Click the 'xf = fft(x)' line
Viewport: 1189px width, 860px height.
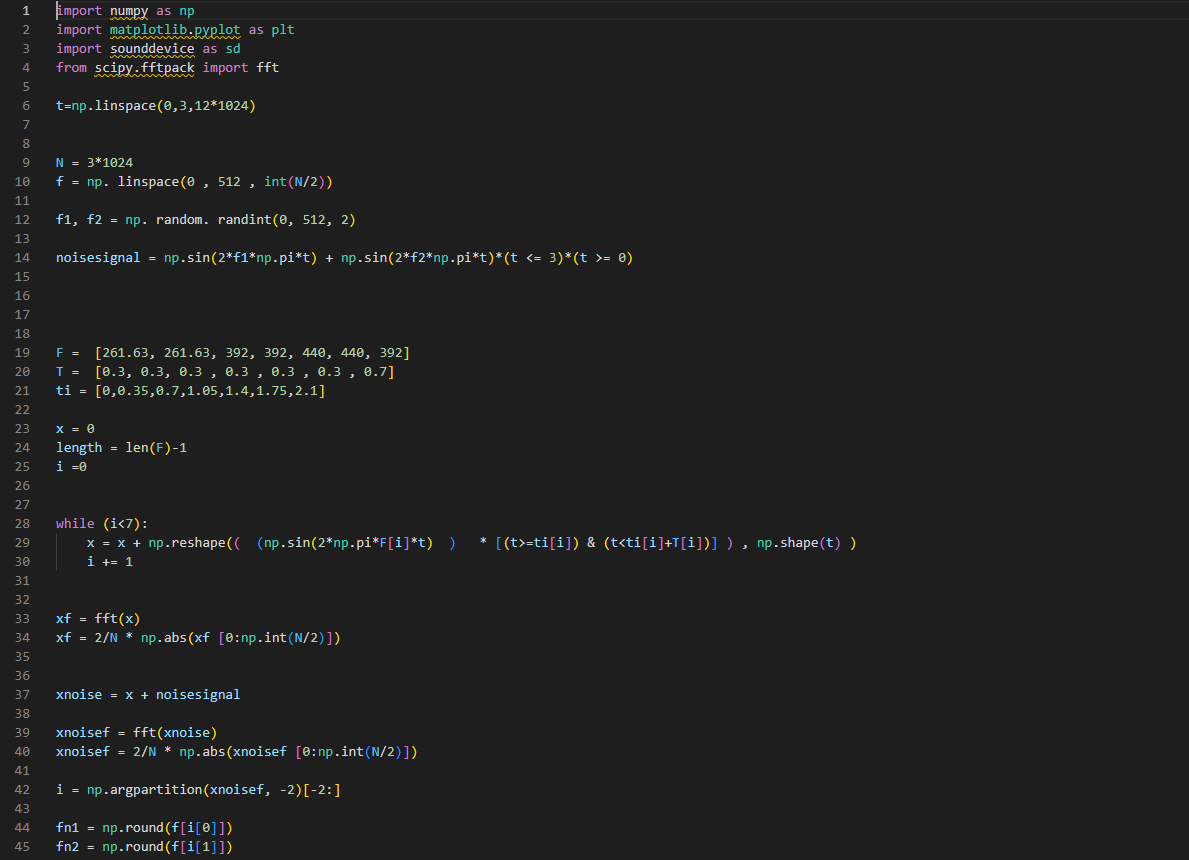point(98,618)
